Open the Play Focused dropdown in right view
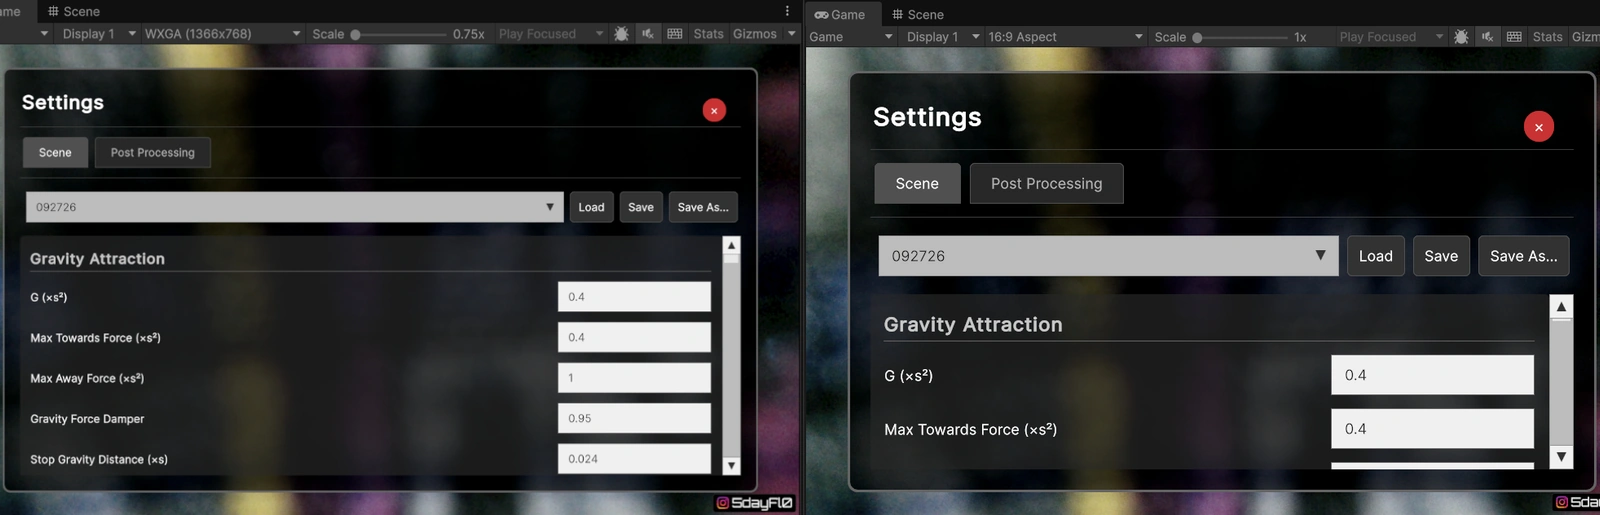The width and height of the screenshot is (1600, 515). [x=1390, y=37]
